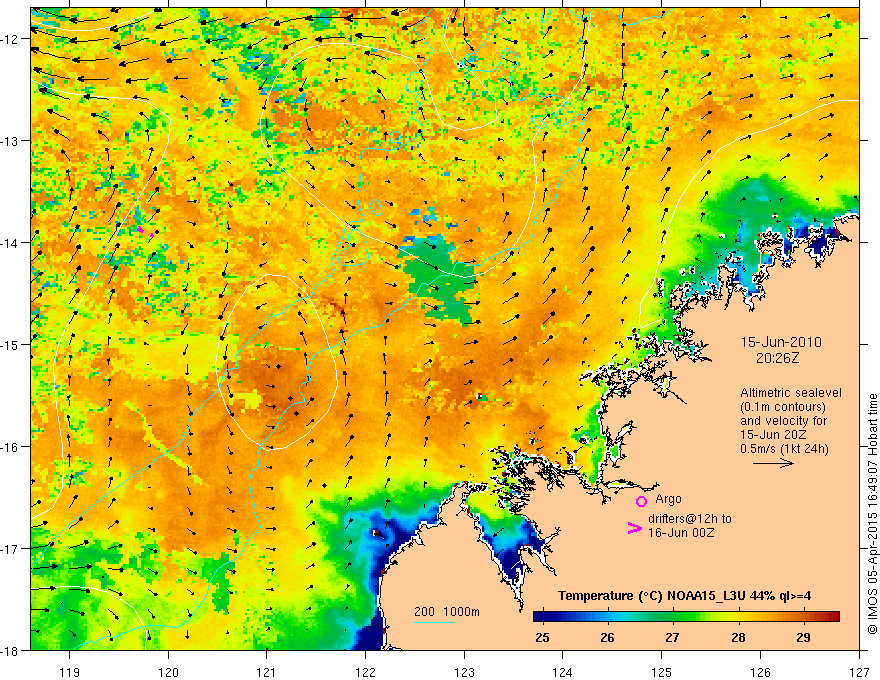Click the '15-Jun-2010' date text
Screen dimensions: 880x680
(781, 342)
